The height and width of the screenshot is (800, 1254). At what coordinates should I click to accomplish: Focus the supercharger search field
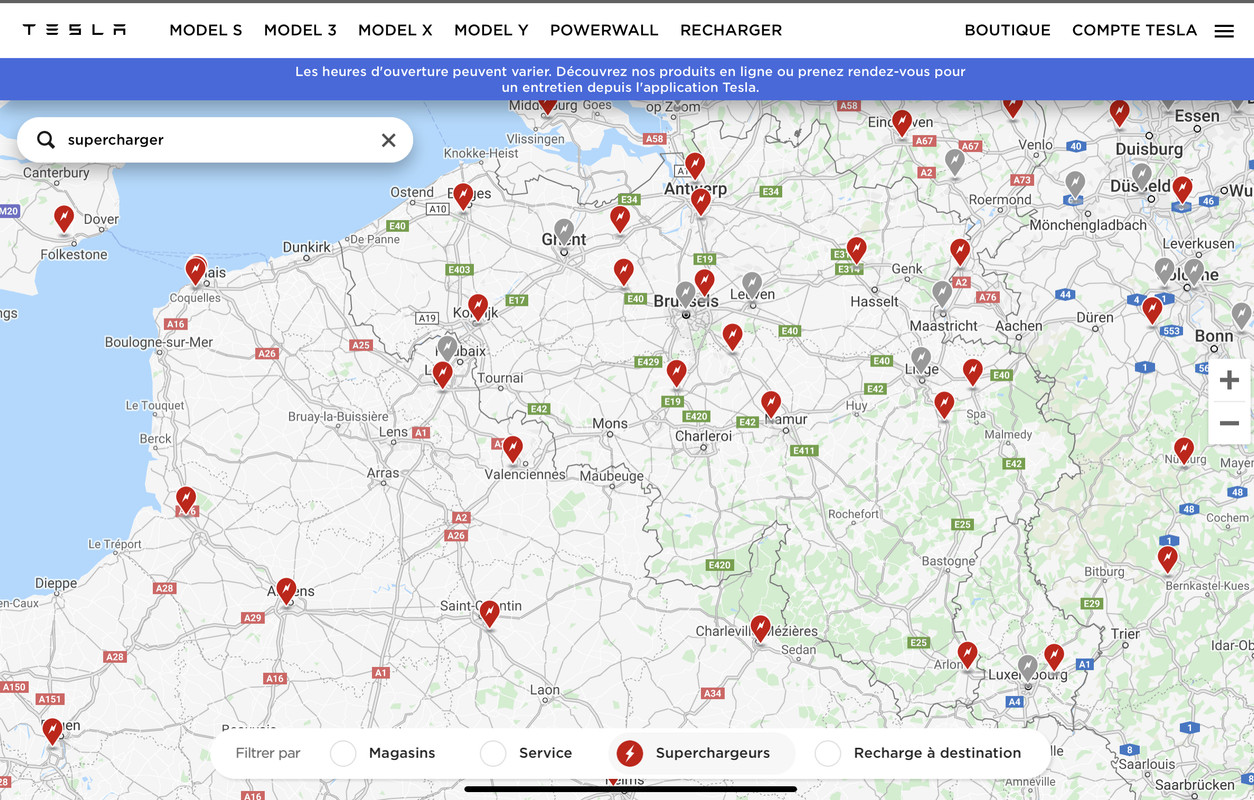[x=215, y=140]
